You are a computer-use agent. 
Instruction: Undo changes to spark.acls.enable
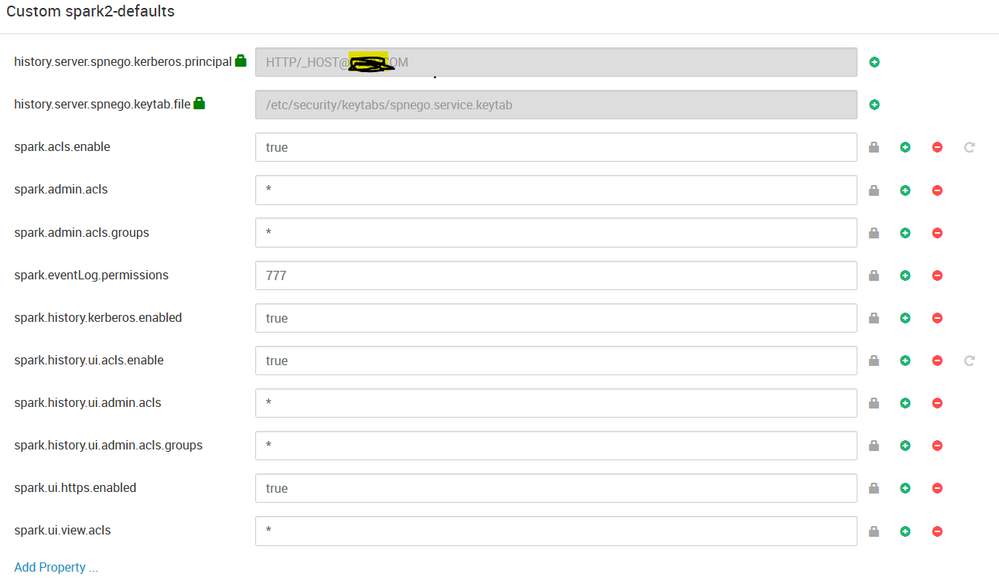coord(969,147)
